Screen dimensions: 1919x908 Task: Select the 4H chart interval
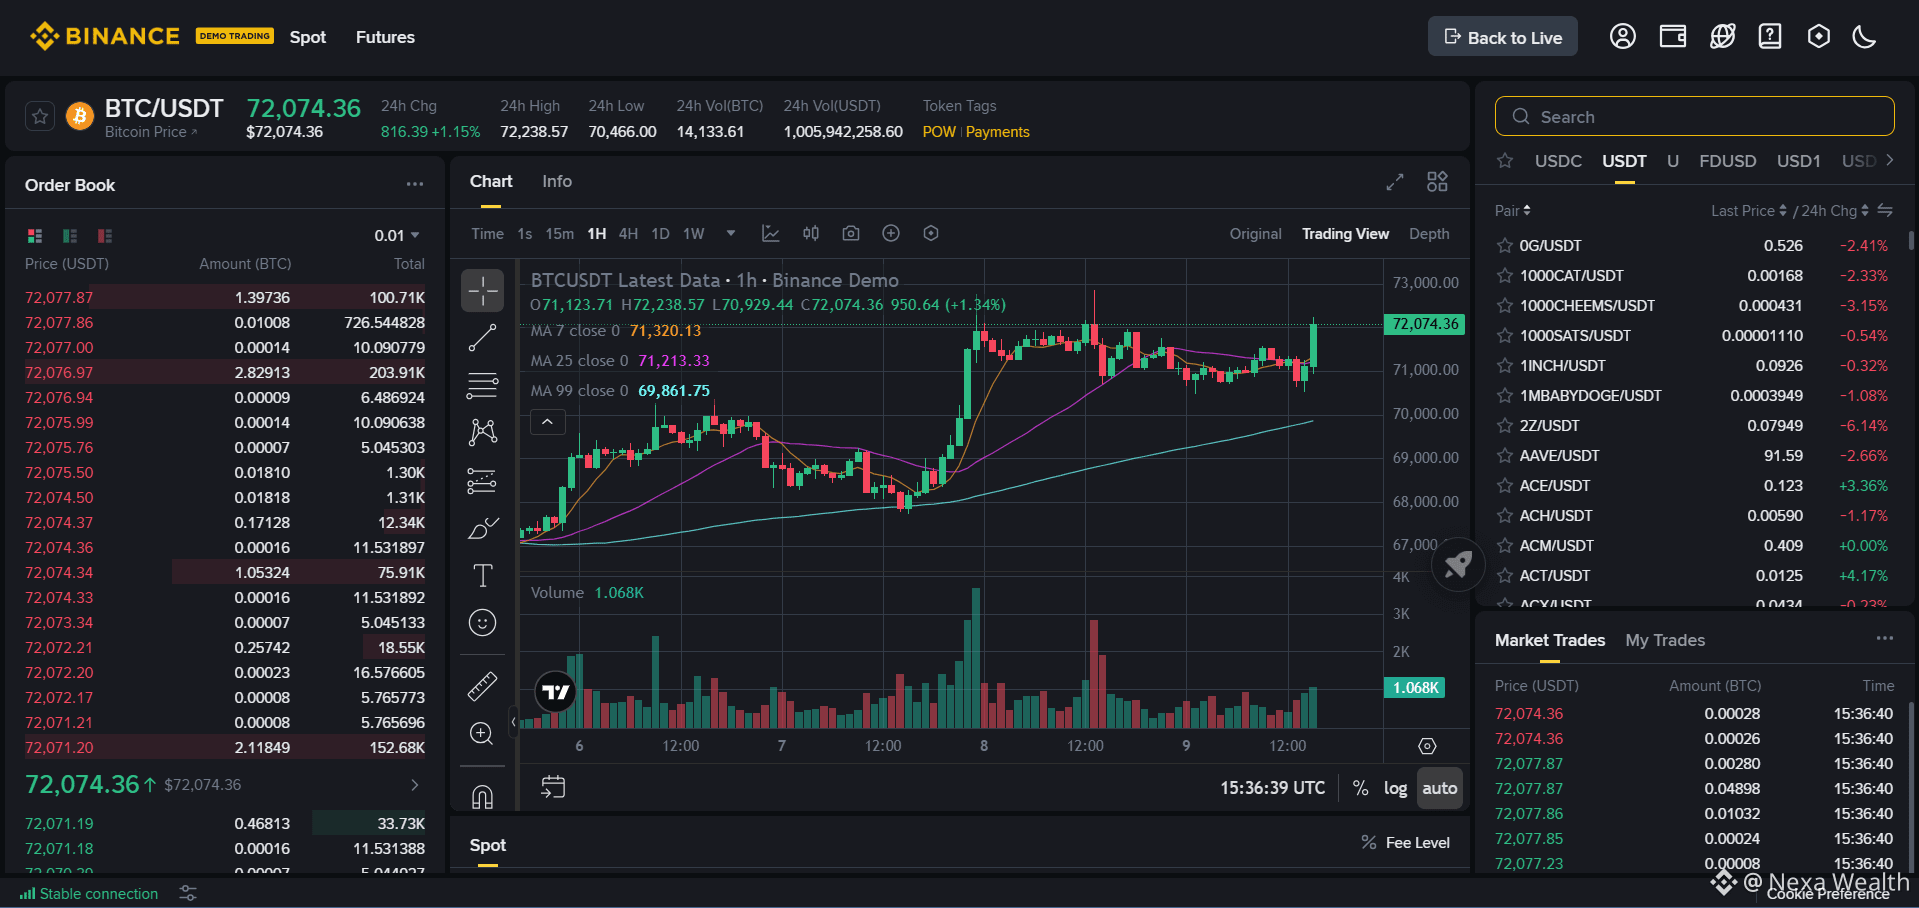(x=628, y=233)
